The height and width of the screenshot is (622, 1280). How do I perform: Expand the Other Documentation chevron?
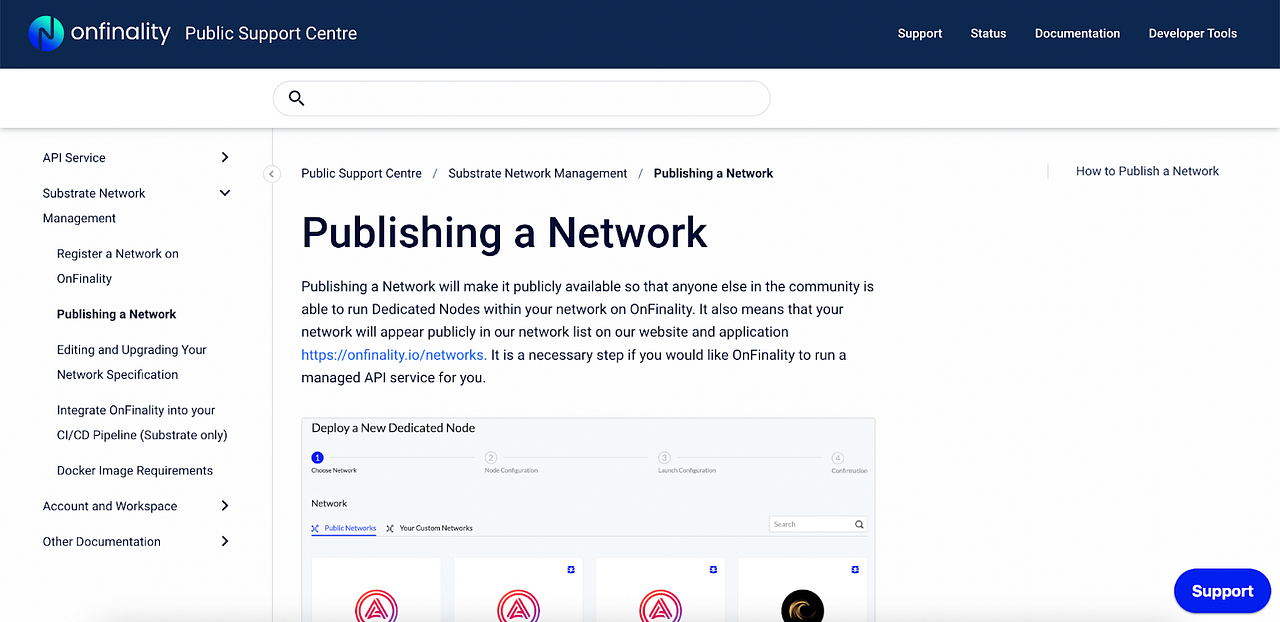(225, 541)
